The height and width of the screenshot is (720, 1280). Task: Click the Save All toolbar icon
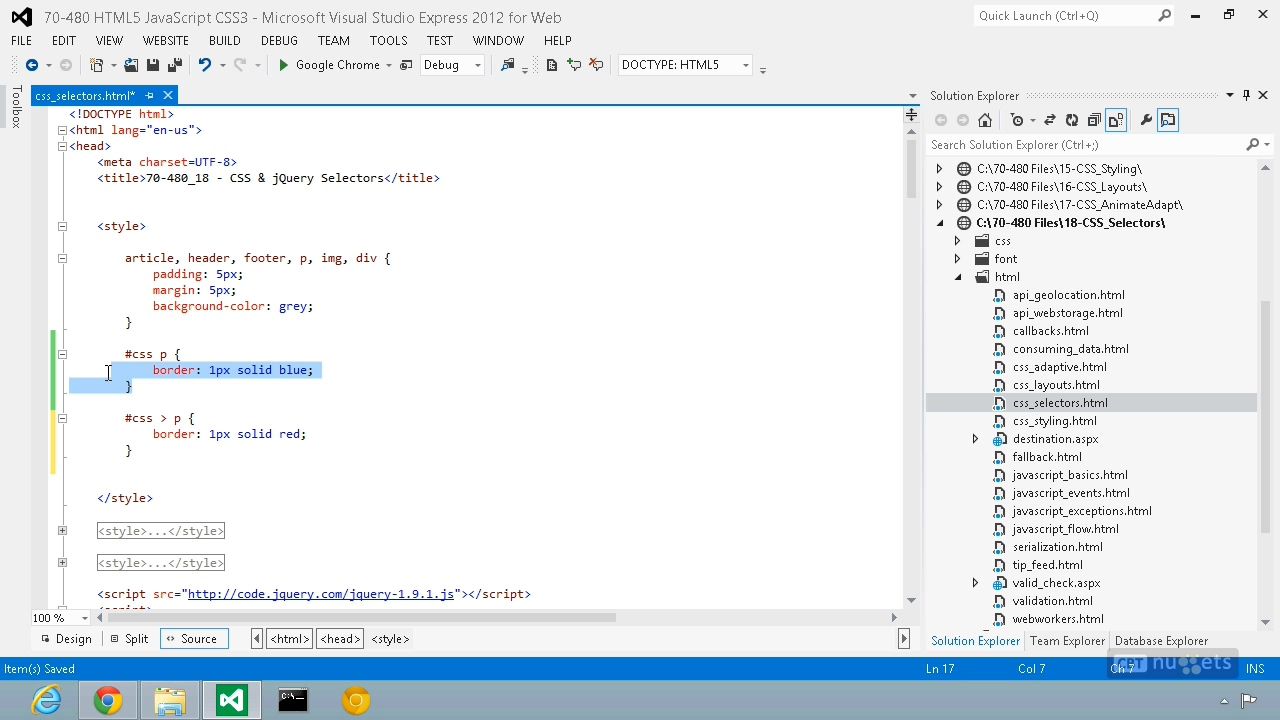pos(174,65)
